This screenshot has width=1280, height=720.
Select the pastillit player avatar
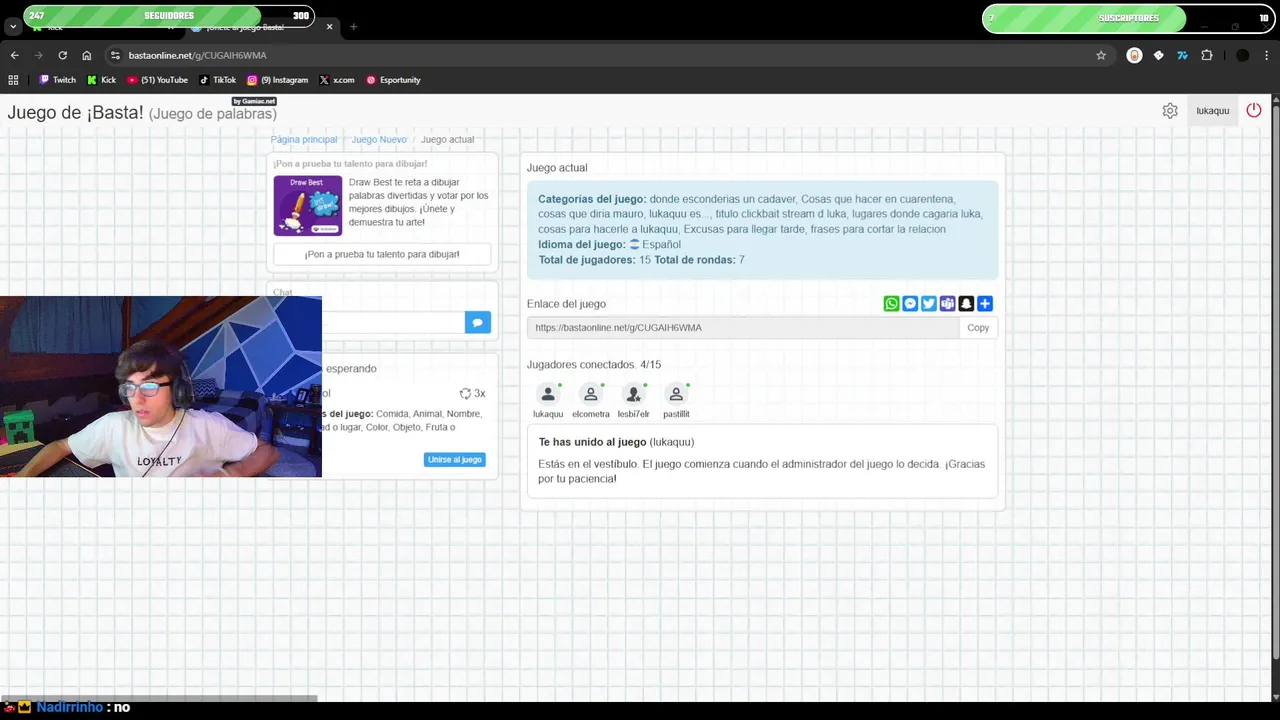coord(676,395)
